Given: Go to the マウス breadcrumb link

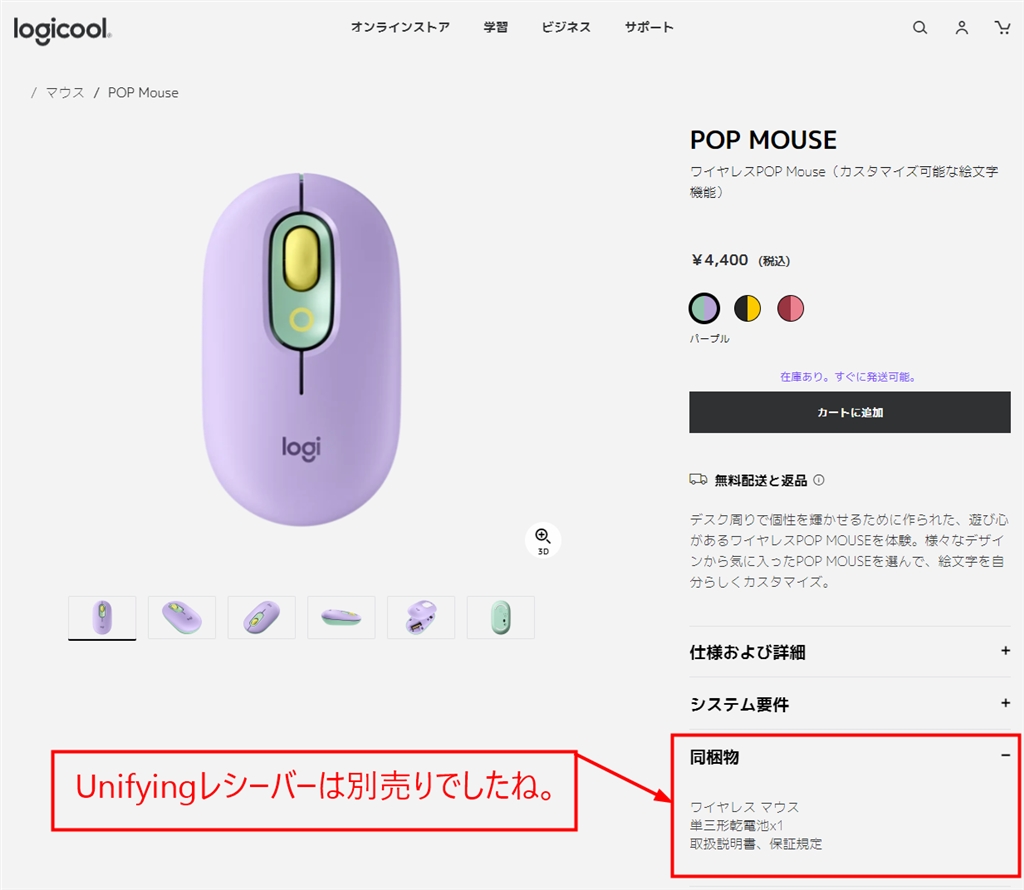Looking at the screenshot, I should [x=65, y=93].
